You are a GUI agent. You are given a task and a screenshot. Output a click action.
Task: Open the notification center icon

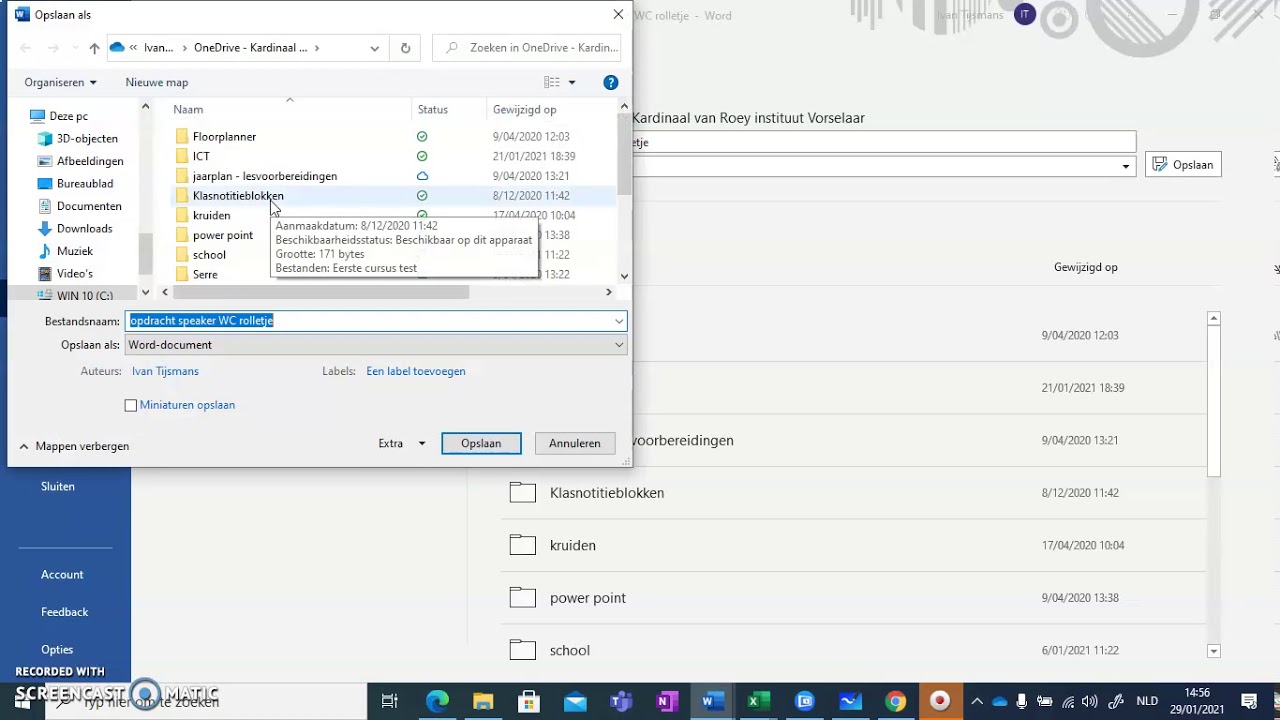[x=1249, y=701]
